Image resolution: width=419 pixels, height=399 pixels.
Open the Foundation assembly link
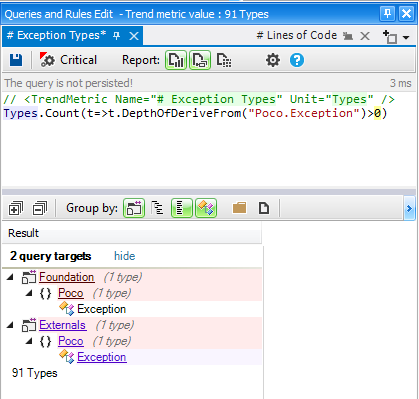66,277
